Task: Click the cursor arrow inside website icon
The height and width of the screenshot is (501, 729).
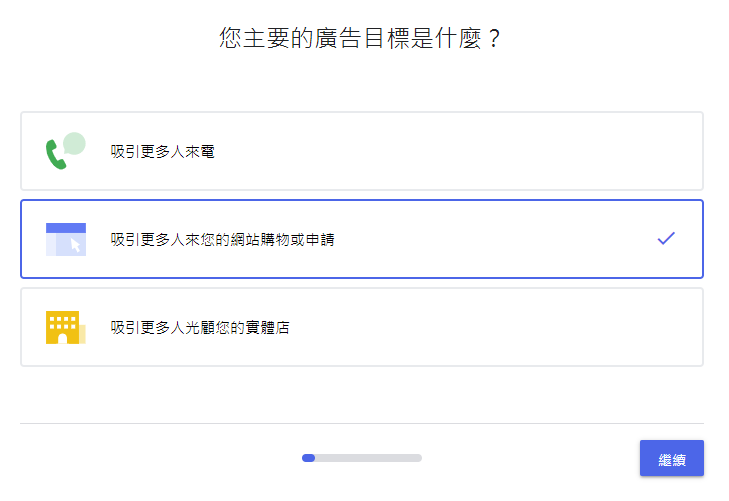Action: 74,245
